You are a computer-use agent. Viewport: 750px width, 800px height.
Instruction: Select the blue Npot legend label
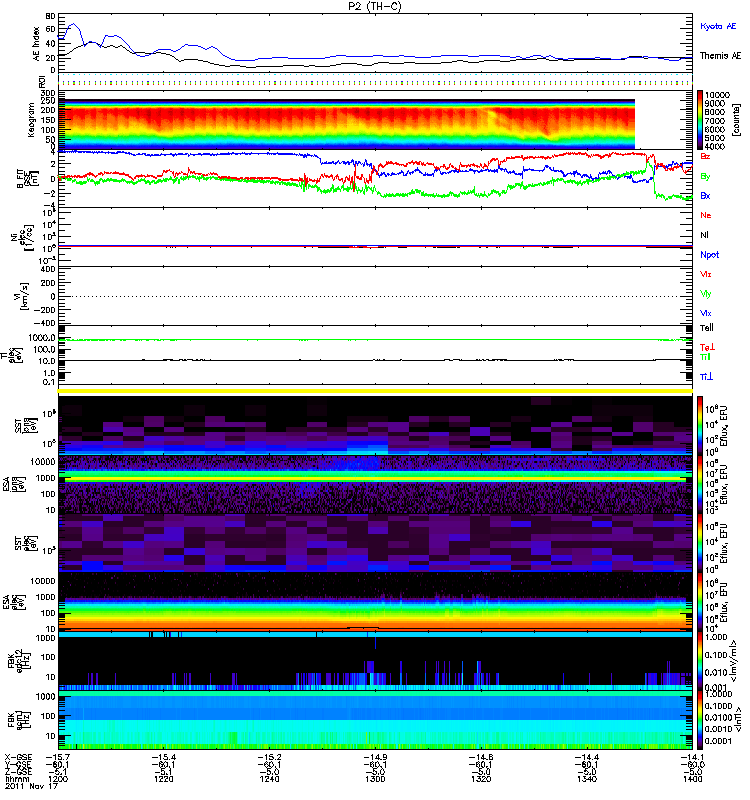pos(709,254)
